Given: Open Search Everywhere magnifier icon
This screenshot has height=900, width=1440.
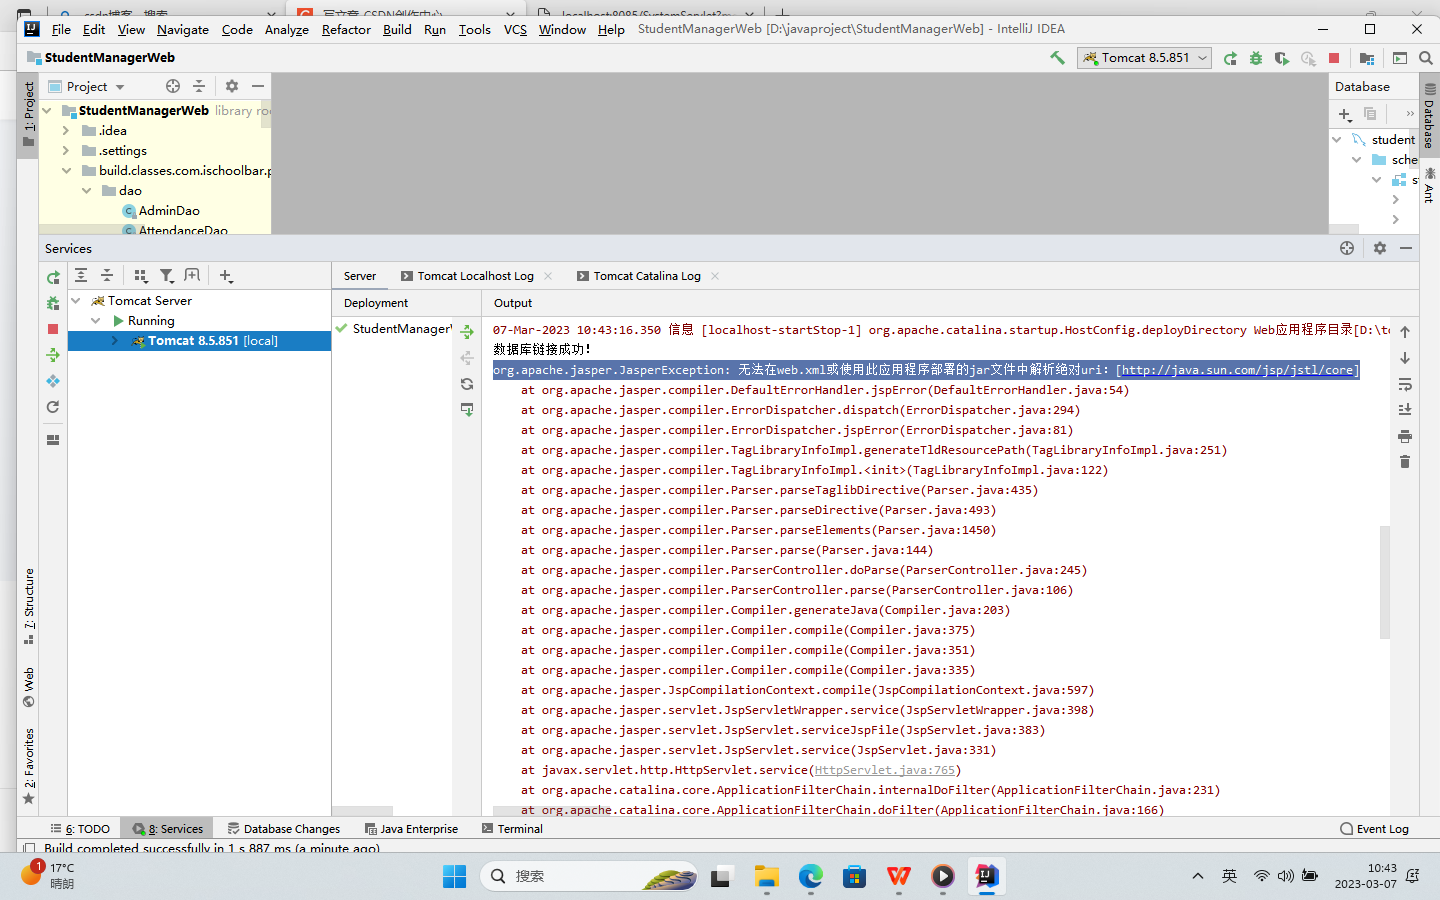Looking at the screenshot, I should pyautogui.click(x=1426, y=58).
